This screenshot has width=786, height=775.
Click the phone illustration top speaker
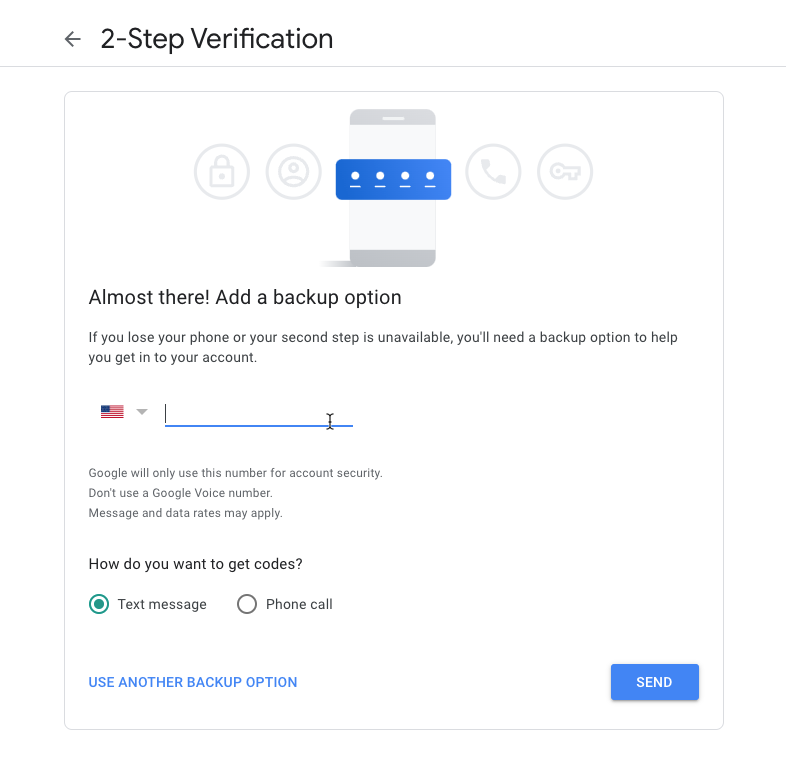click(393, 118)
